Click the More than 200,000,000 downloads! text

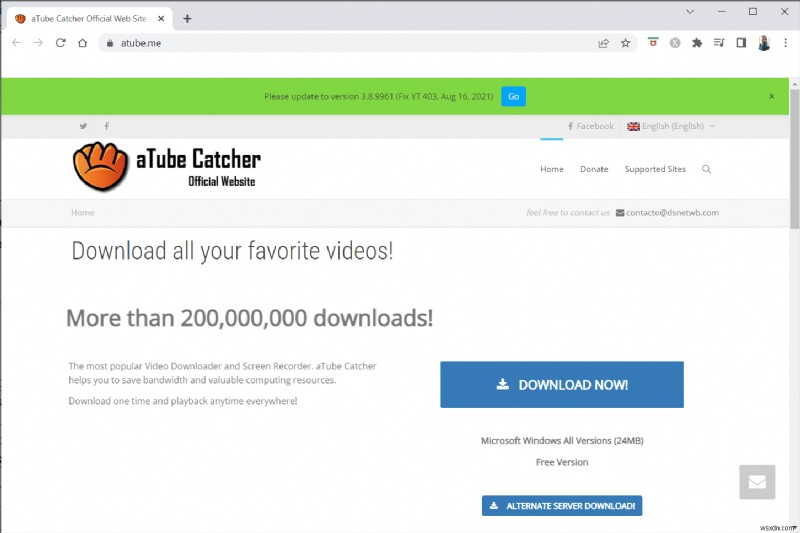249,318
